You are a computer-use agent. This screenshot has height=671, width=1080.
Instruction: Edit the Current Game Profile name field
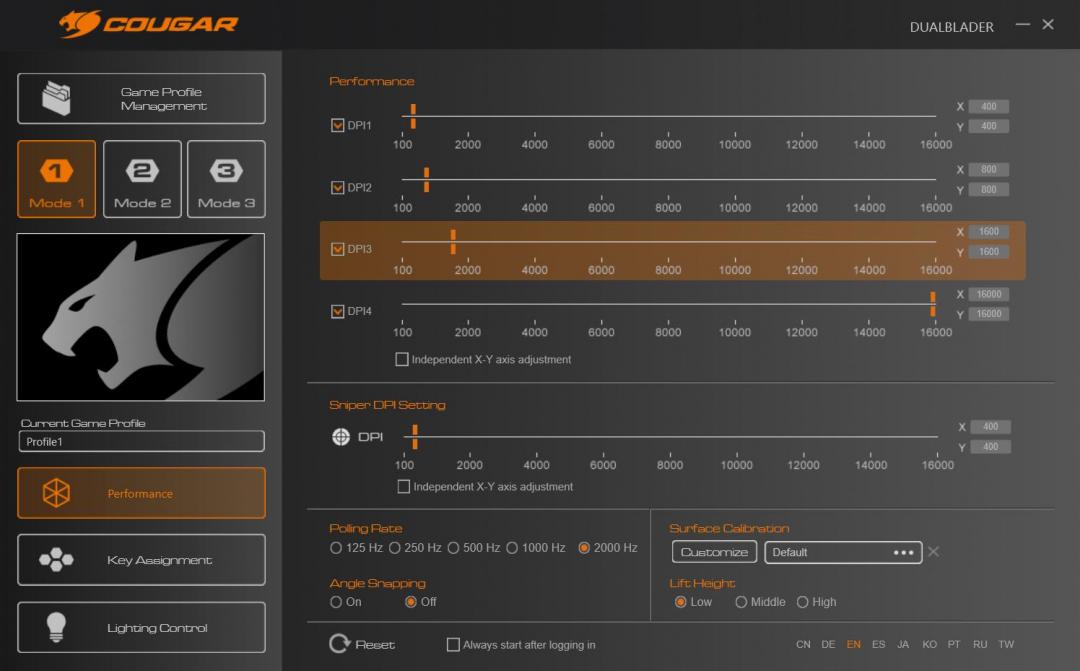141,442
